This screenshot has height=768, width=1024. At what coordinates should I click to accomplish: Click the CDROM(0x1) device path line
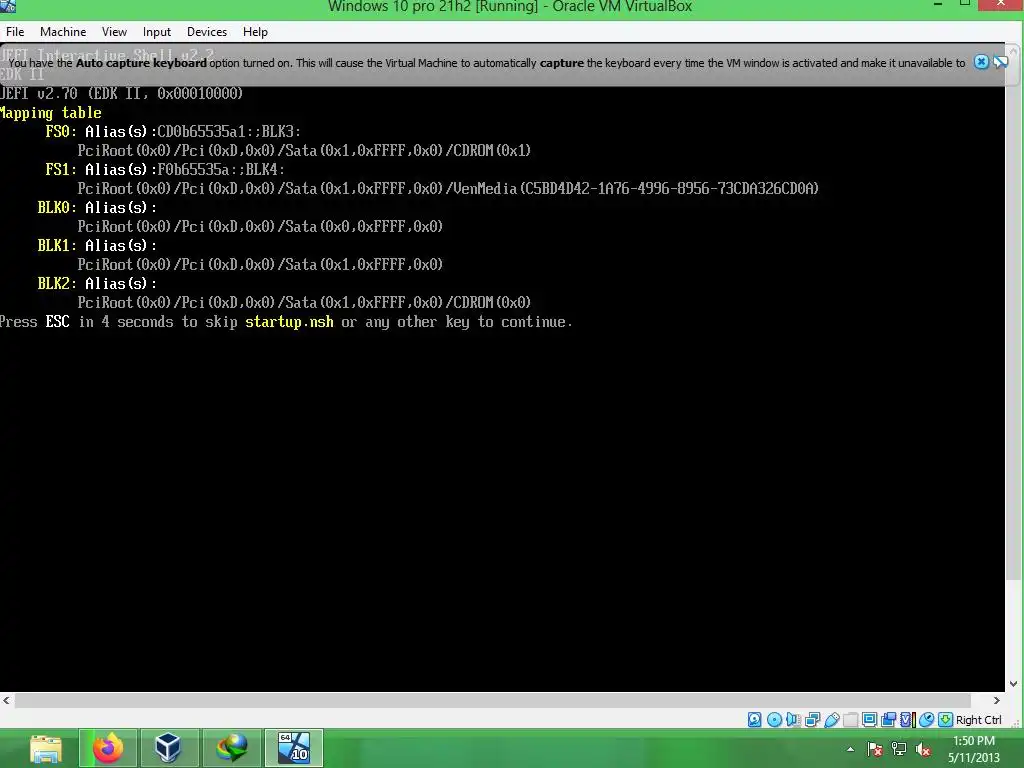(304, 151)
